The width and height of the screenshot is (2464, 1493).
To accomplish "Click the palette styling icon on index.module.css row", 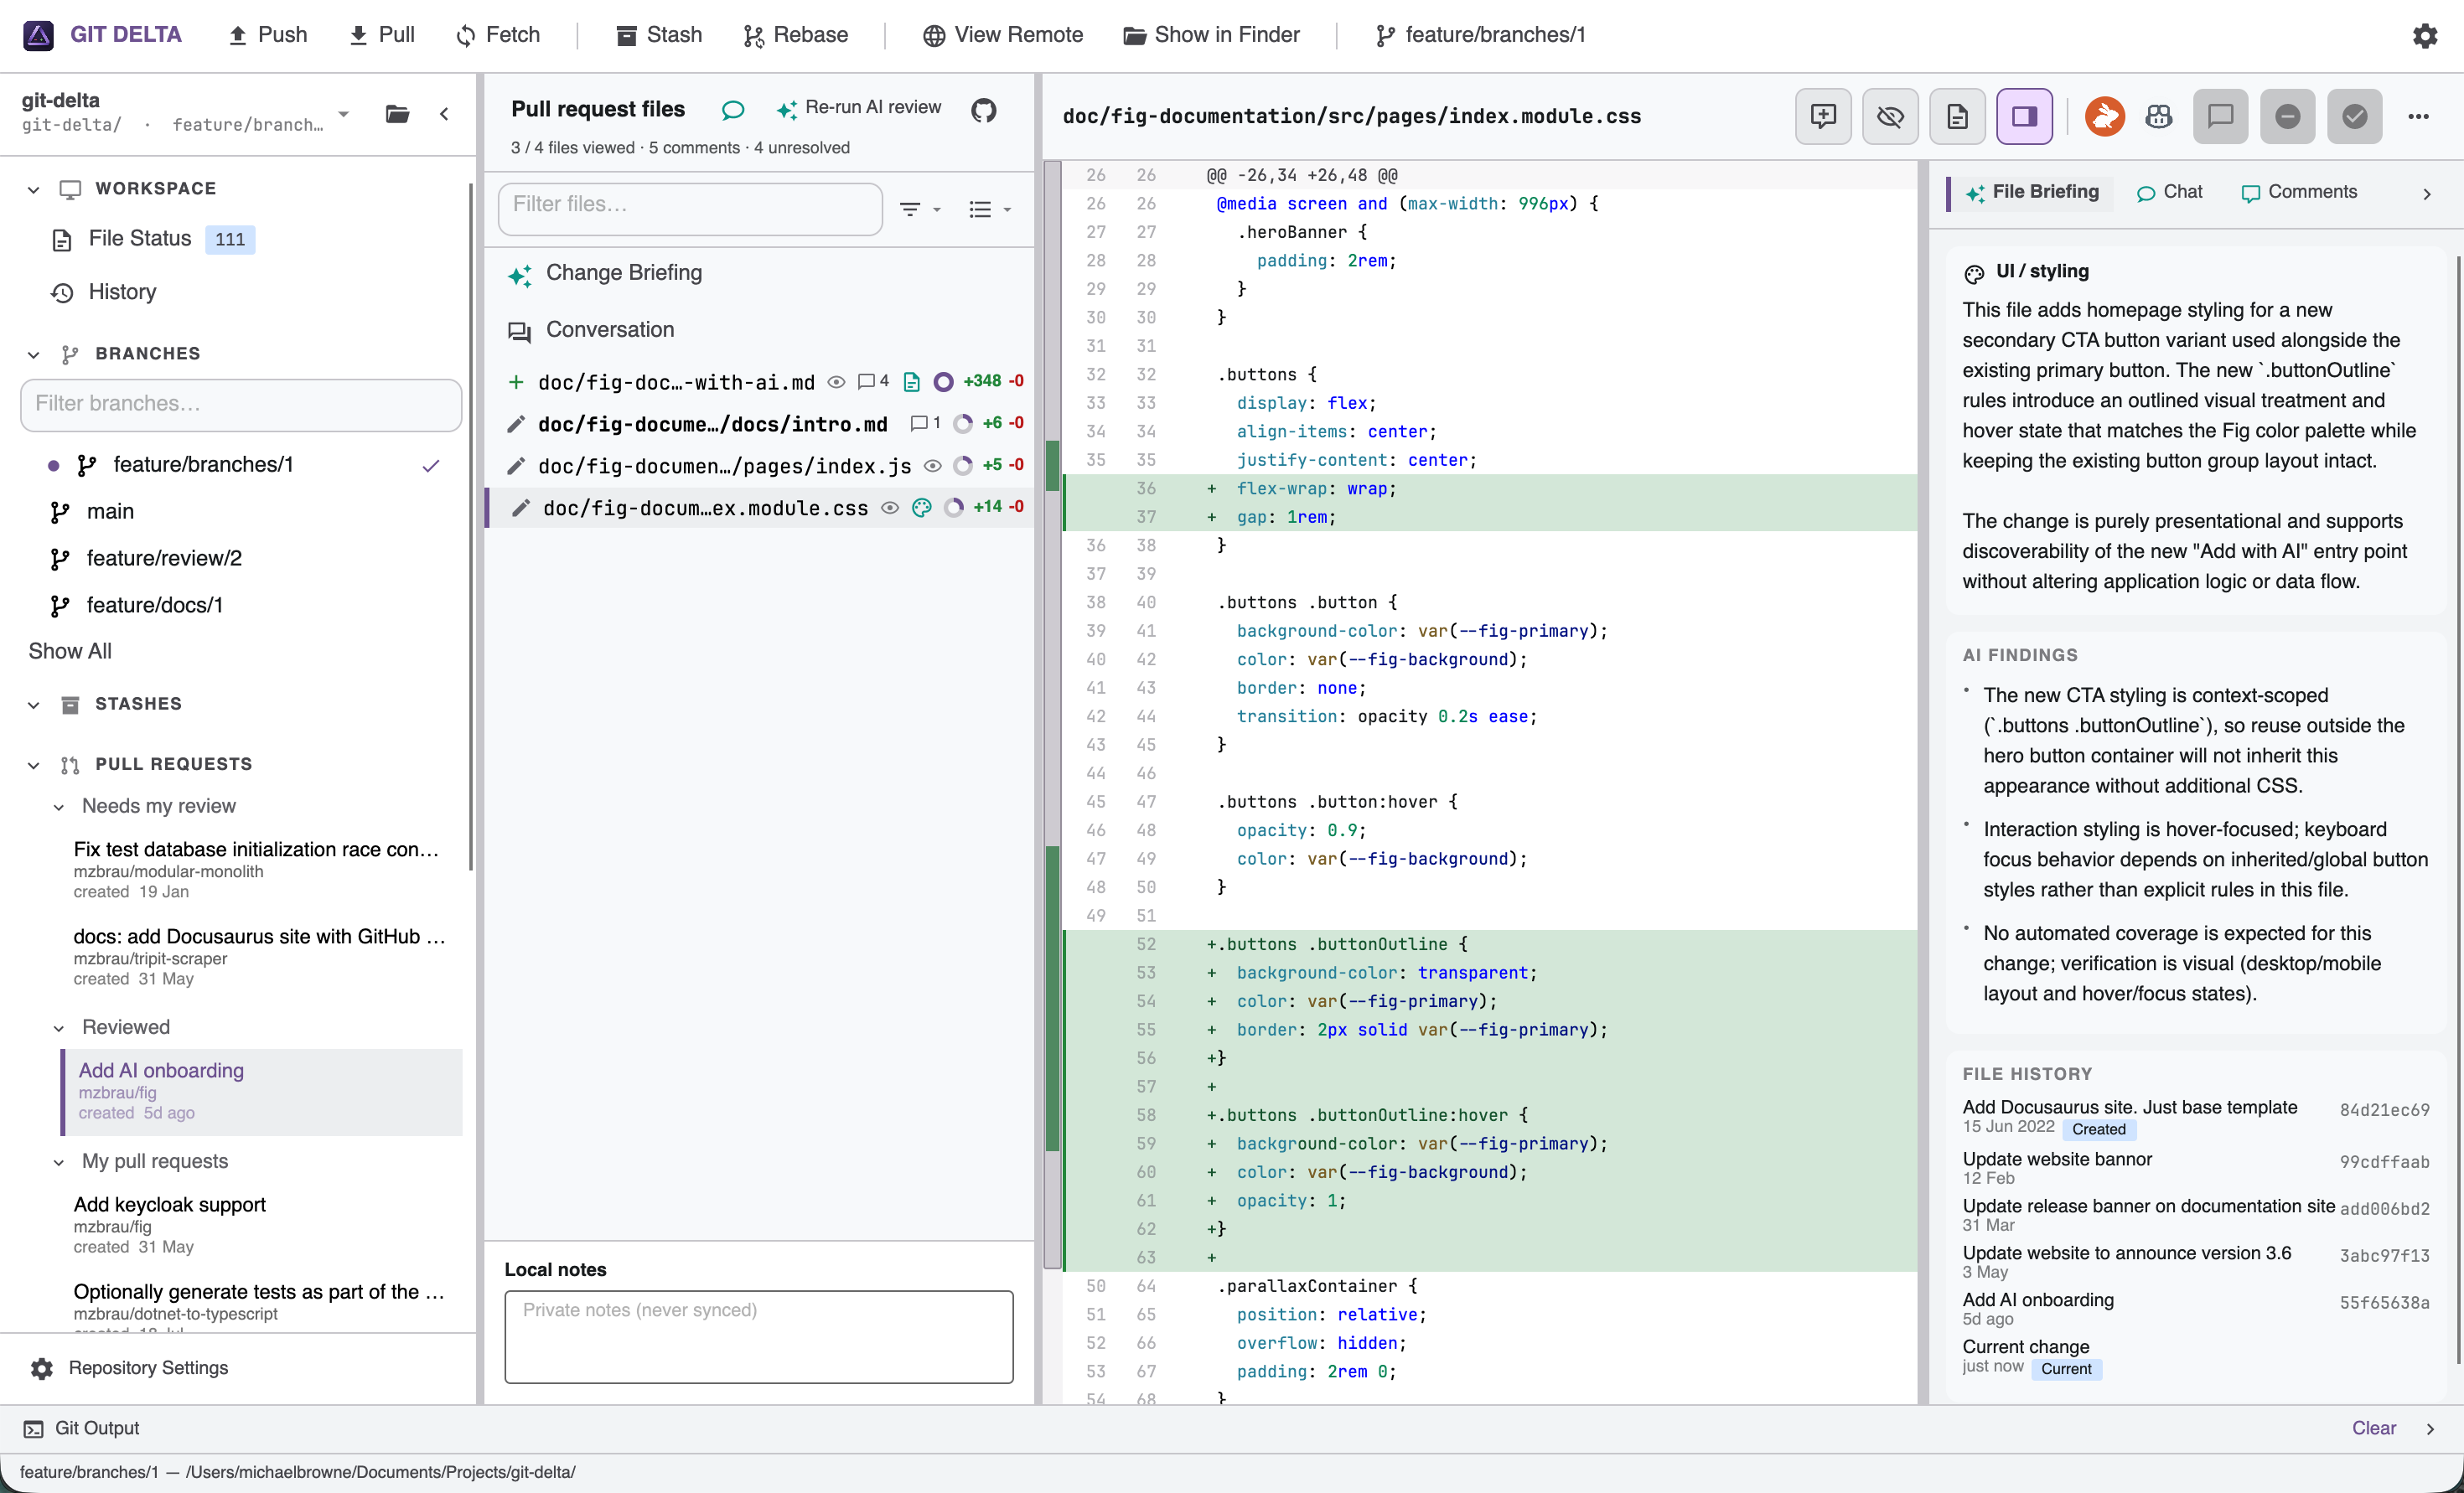I will (x=922, y=508).
